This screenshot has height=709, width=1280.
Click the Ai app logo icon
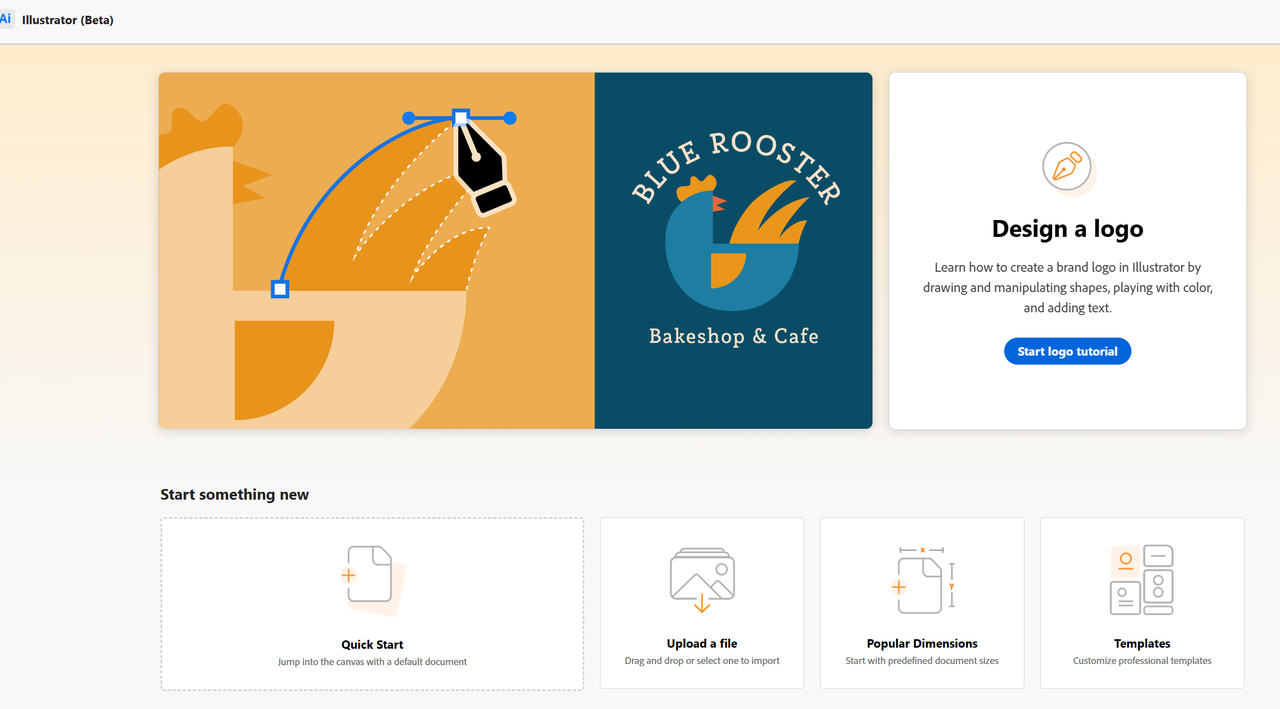tap(6, 19)
